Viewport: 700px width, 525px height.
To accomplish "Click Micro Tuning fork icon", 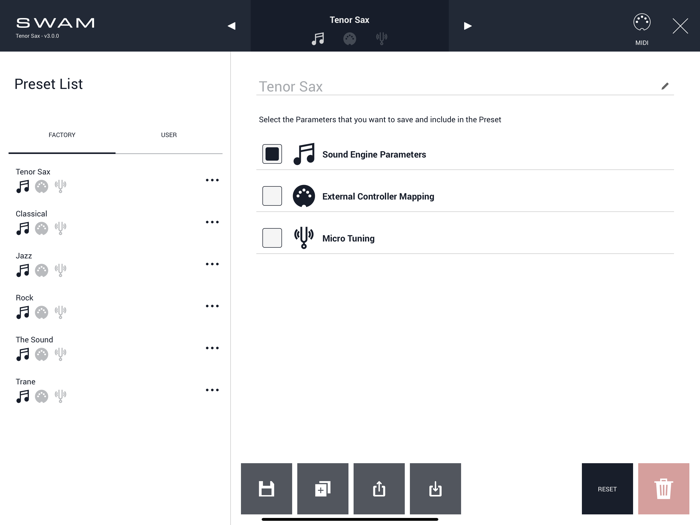I will [304, 238].
